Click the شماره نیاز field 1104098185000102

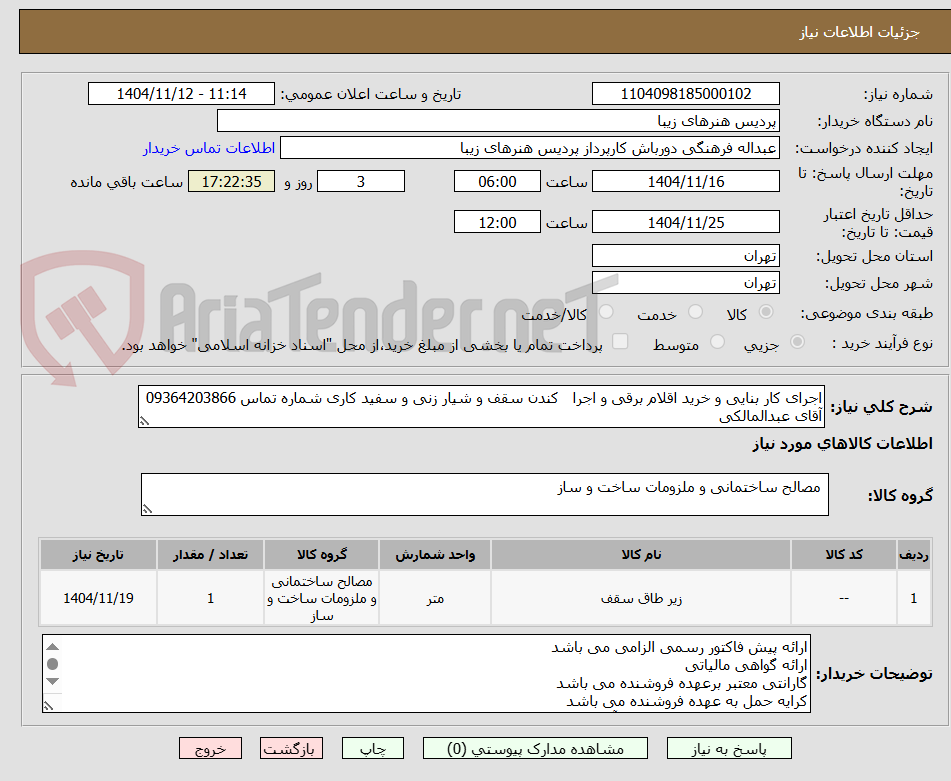[685, 94]
